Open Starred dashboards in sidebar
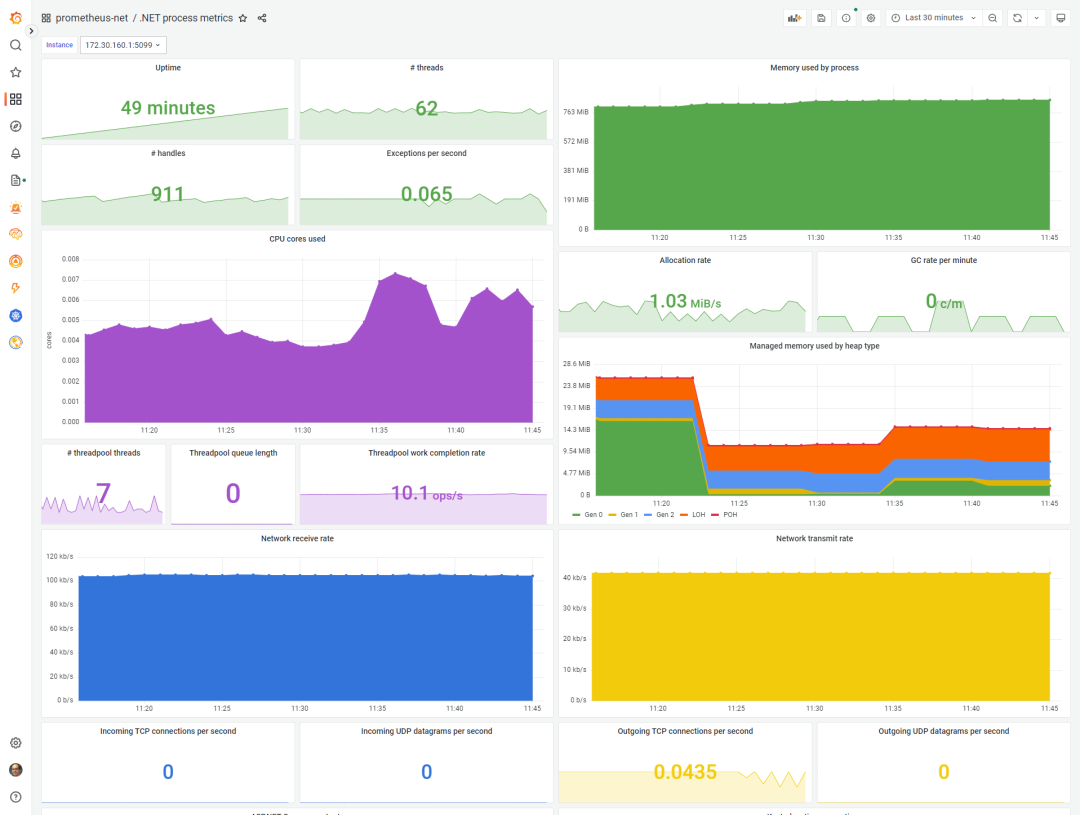Screen dimensions: 1080x815 [x=15, y=72]
